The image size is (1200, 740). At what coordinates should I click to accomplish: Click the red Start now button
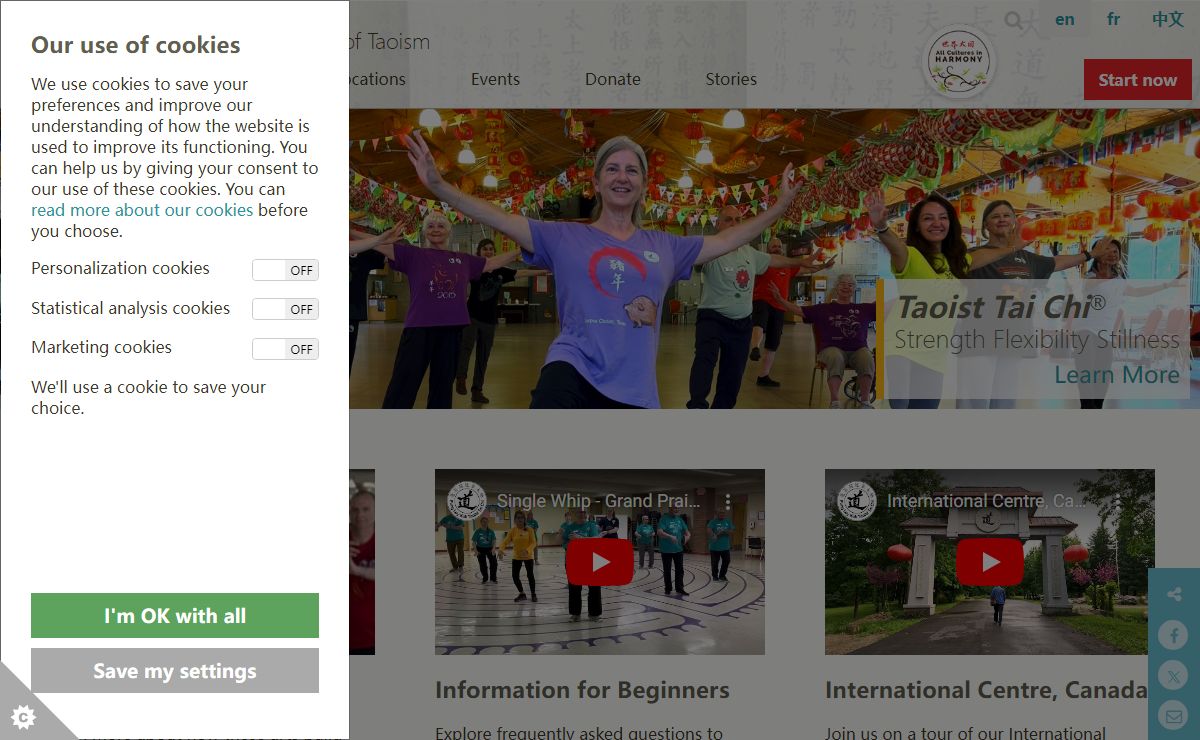coord(1138,80)
